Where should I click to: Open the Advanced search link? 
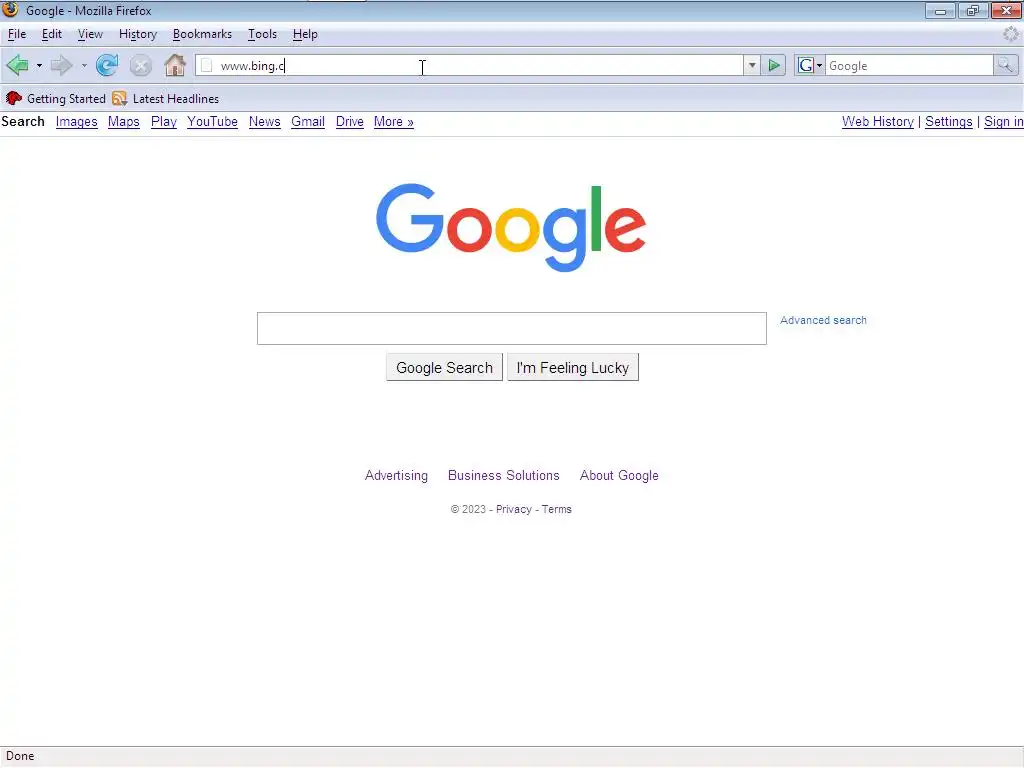click(x=823, y=320)
